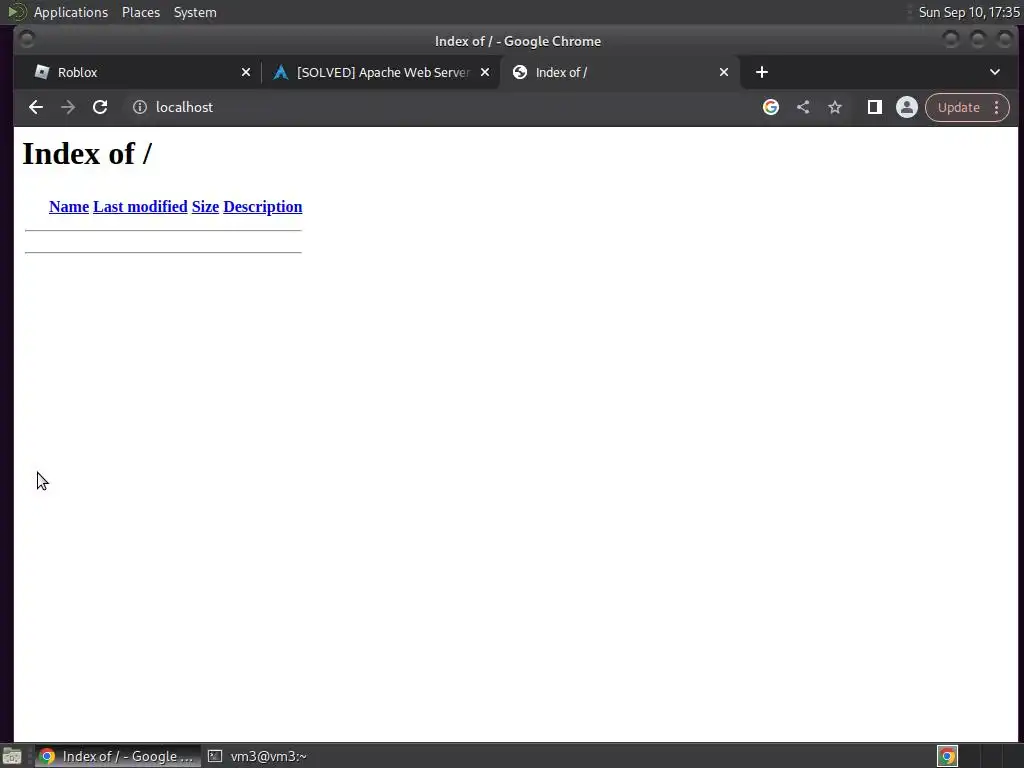Image resolution: width=1024 pixels, height=768 pixels.
Task: Open the System menu
Action: click(195, 12)
